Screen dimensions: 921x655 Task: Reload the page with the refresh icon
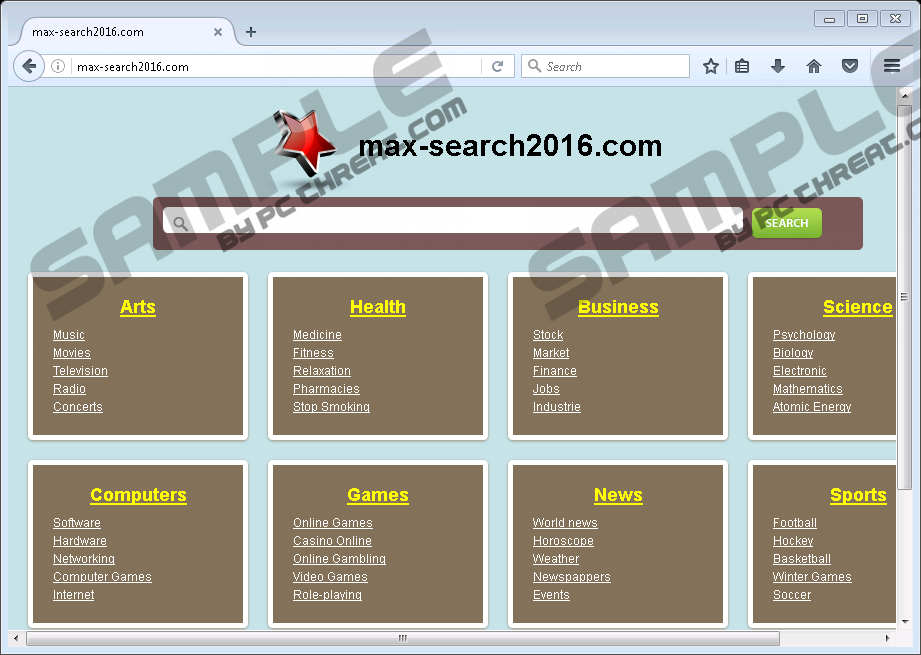497,67
